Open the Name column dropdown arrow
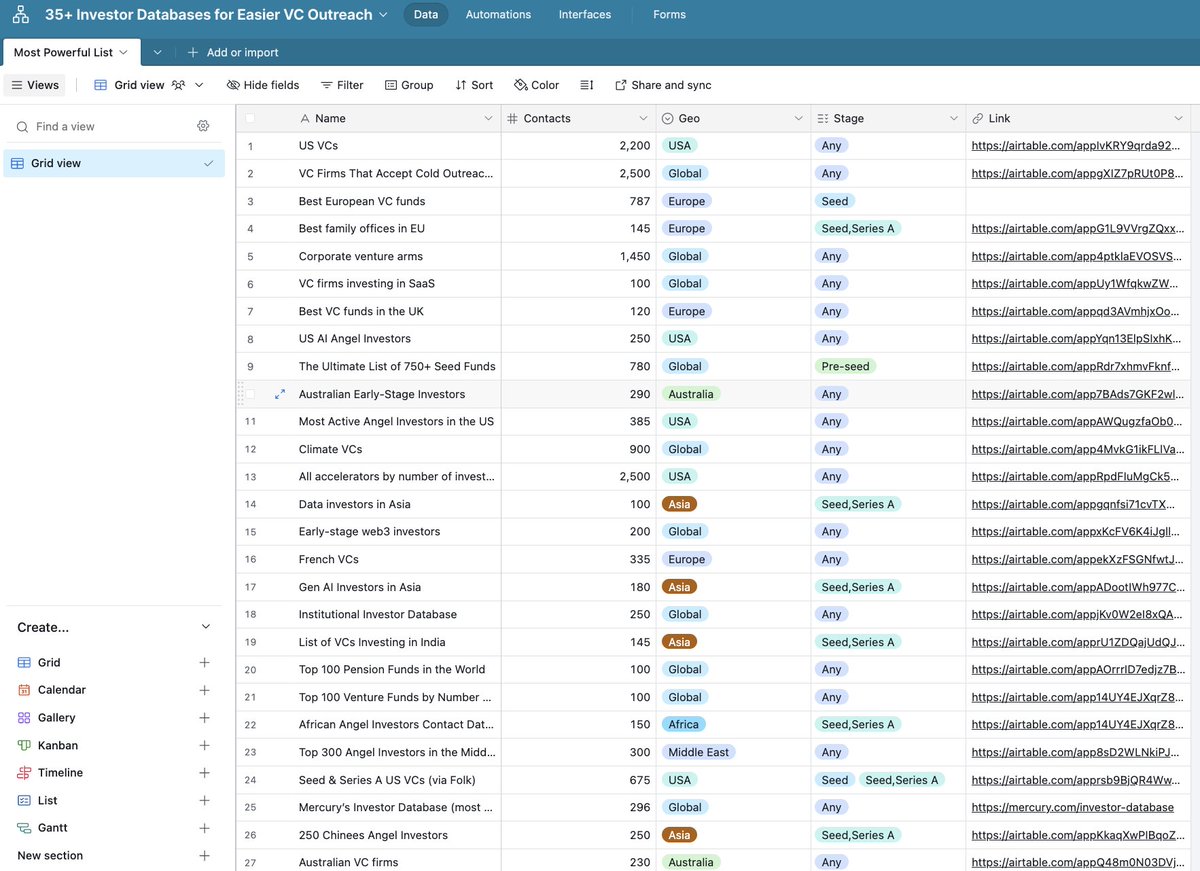The height and width of the screenshot is (871, 1200). (x=488, y=118)
